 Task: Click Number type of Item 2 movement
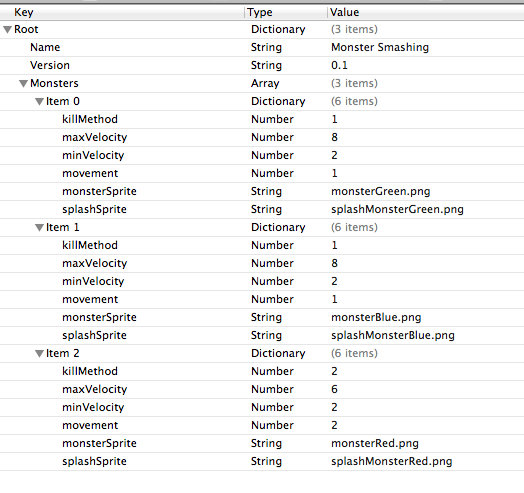tap(272, 425)
